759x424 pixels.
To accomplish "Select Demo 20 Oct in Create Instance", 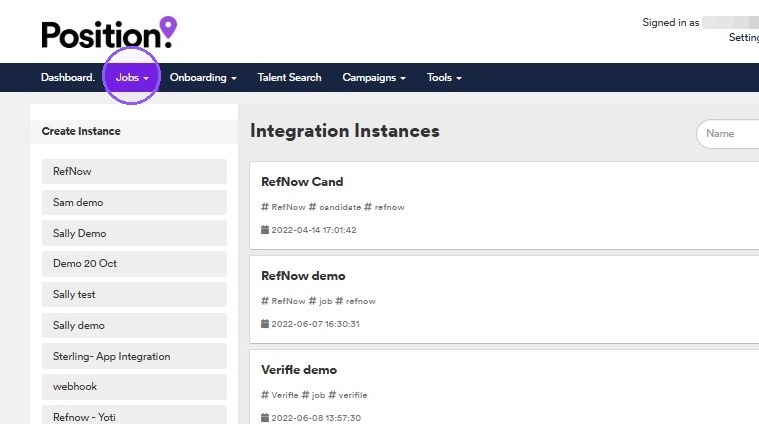I will (x=134, y=264).
